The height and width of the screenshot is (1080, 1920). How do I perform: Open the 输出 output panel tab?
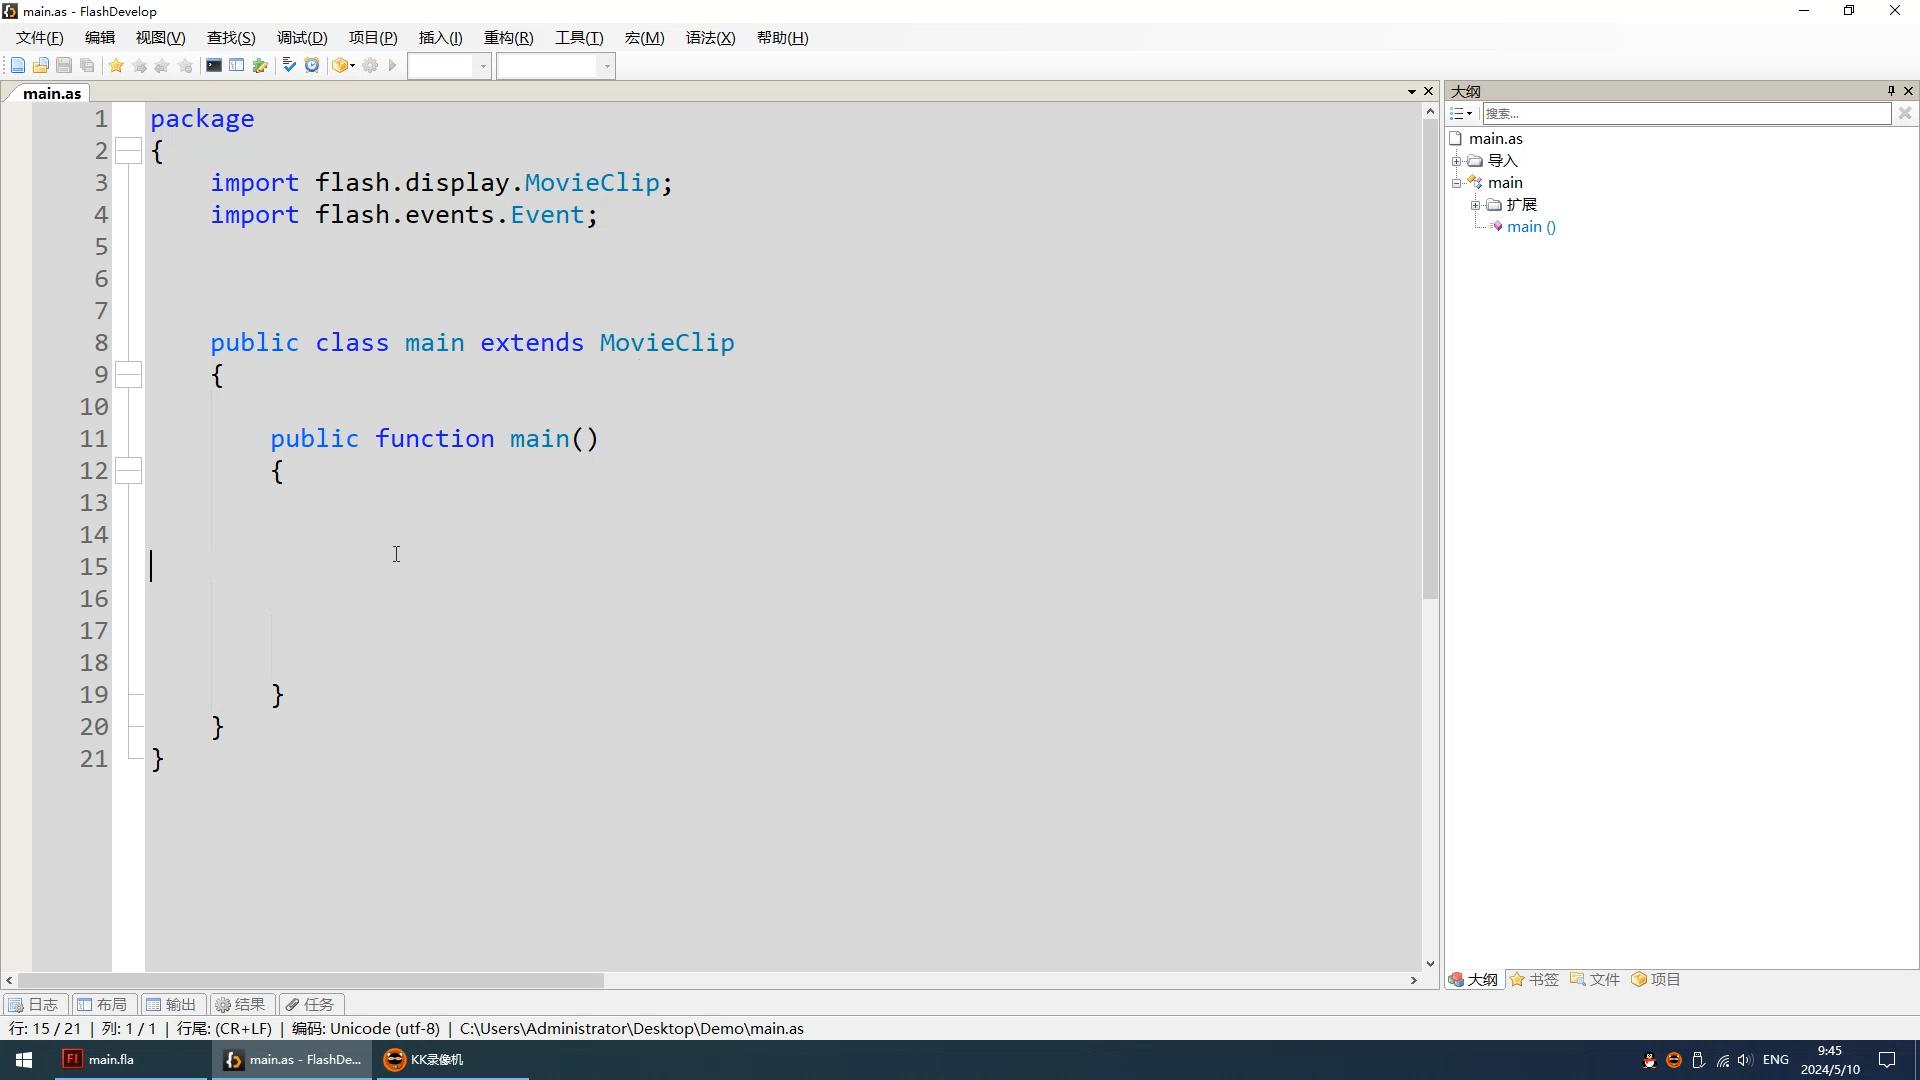[172, 1005]
